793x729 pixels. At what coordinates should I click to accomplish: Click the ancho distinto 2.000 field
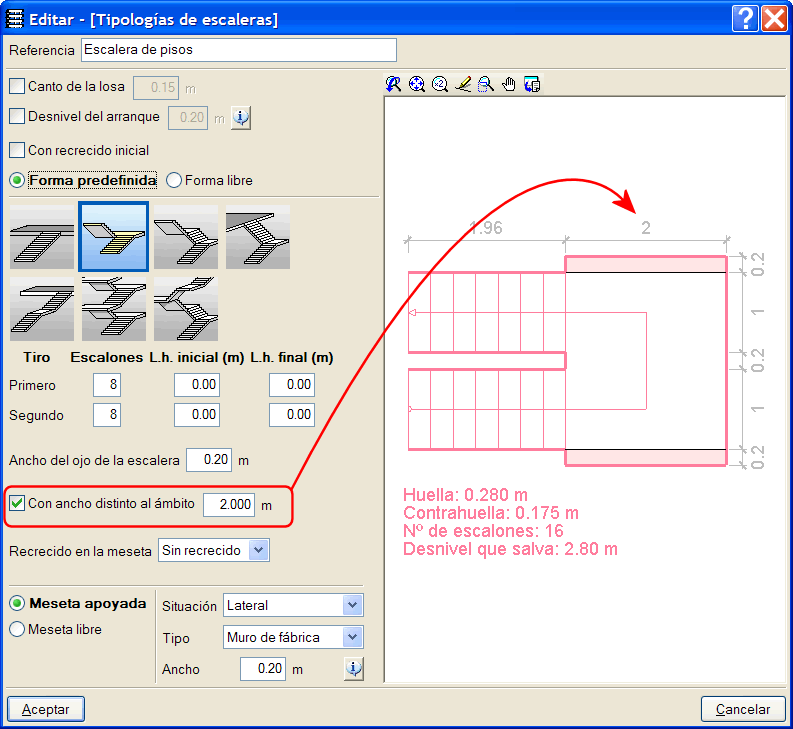[229, 504]
